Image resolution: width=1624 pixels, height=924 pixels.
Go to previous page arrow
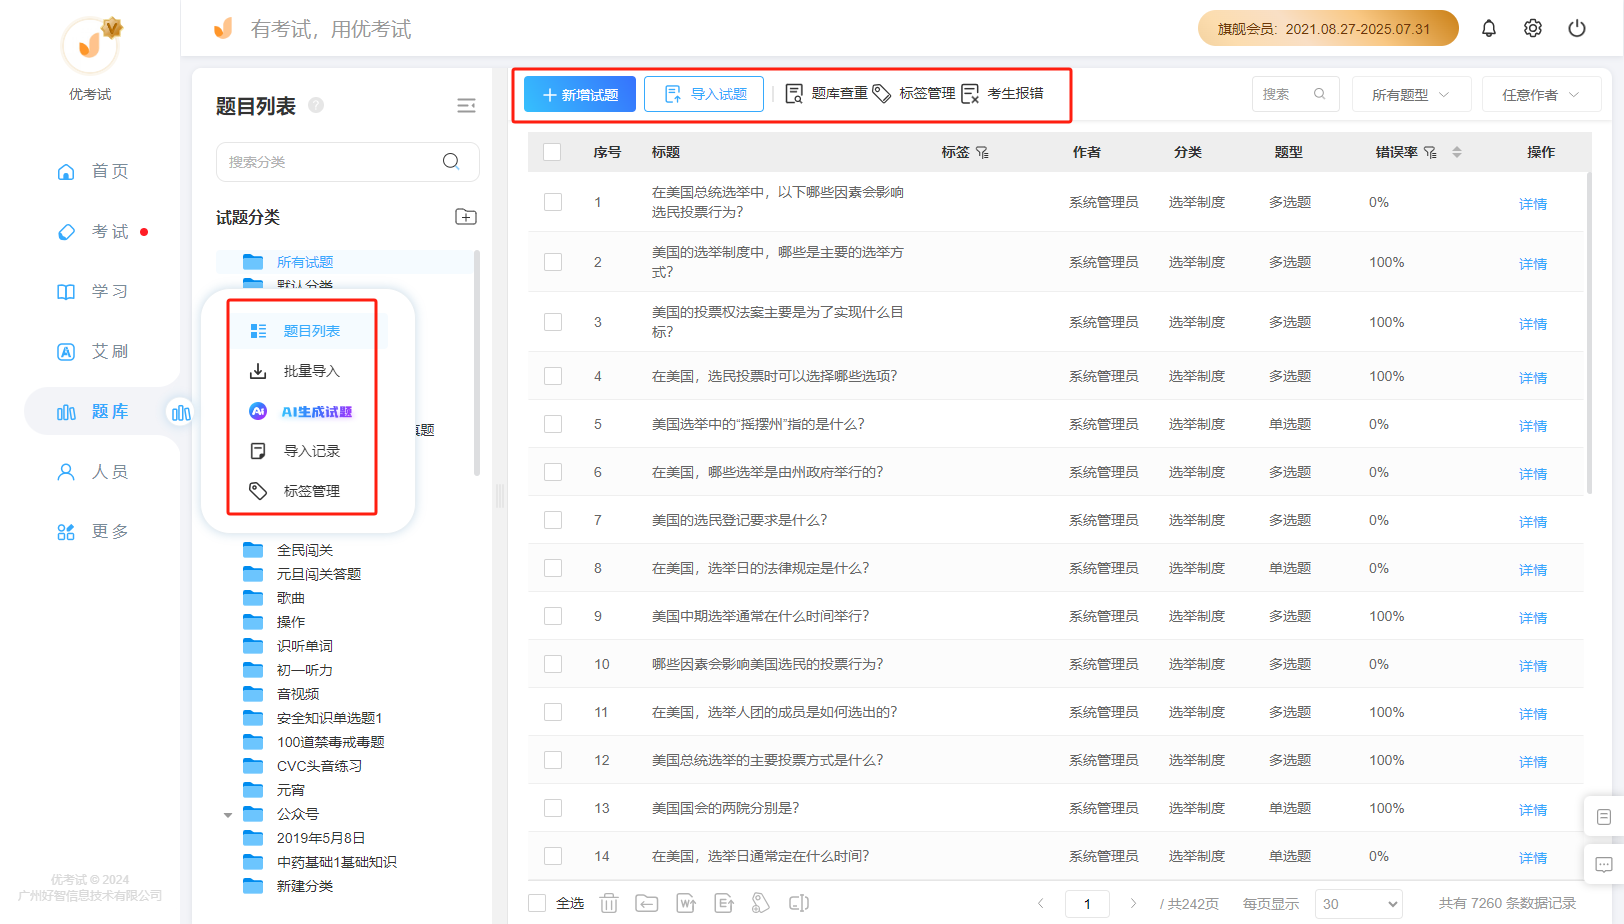(x=1041, y=903)
